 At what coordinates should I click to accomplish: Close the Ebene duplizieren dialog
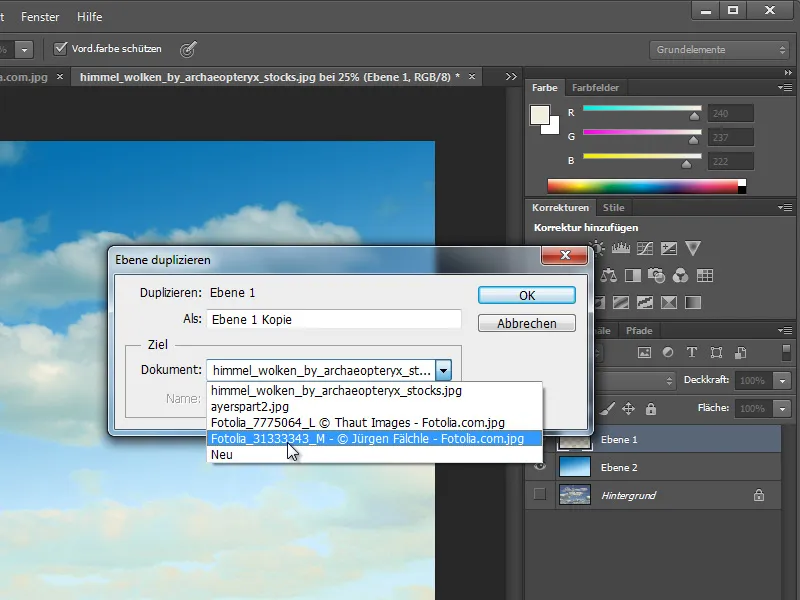tap(565, 255)
